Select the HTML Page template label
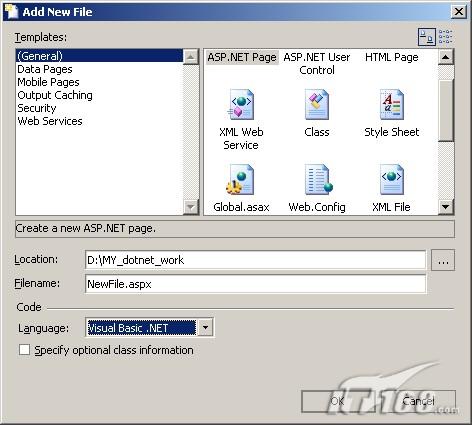The height and width of the screenshot is (425, 472). 392,57
